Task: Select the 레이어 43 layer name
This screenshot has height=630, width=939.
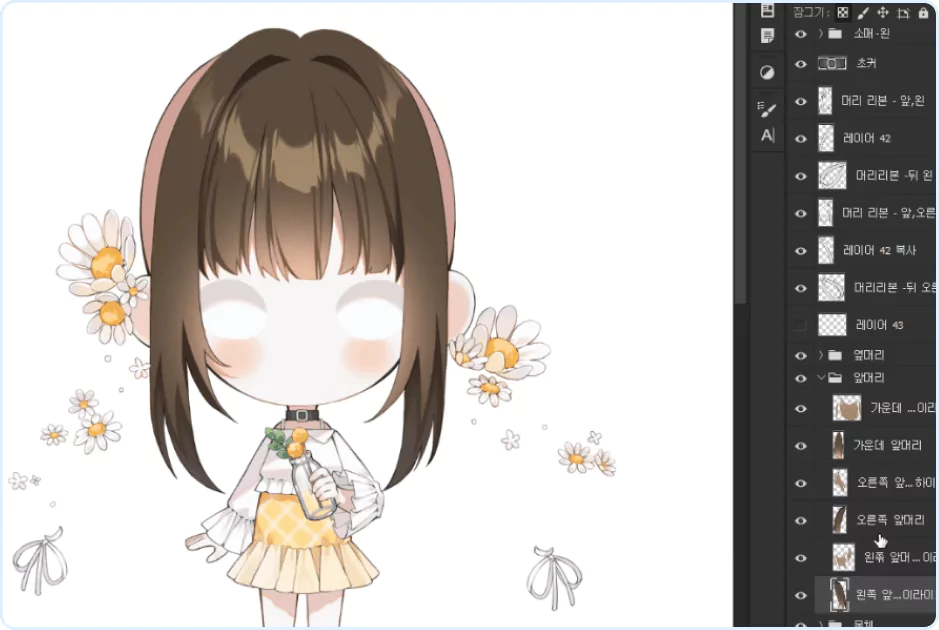Action: [x=880, y=325]
